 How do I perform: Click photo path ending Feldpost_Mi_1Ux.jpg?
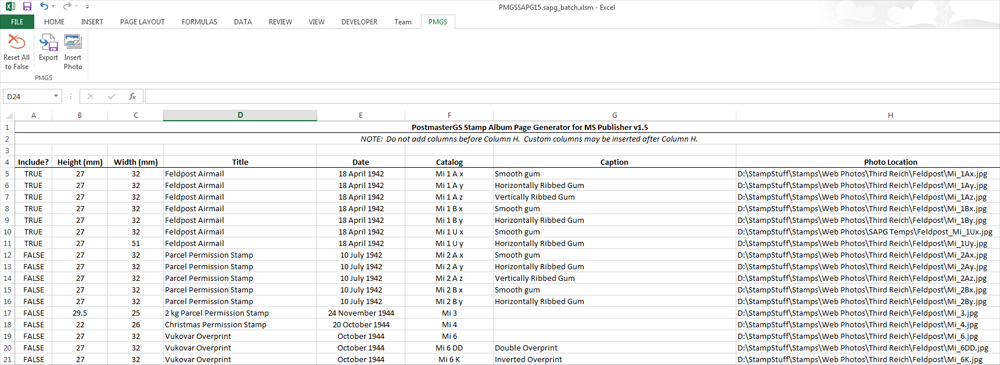[x=867, y=232]
